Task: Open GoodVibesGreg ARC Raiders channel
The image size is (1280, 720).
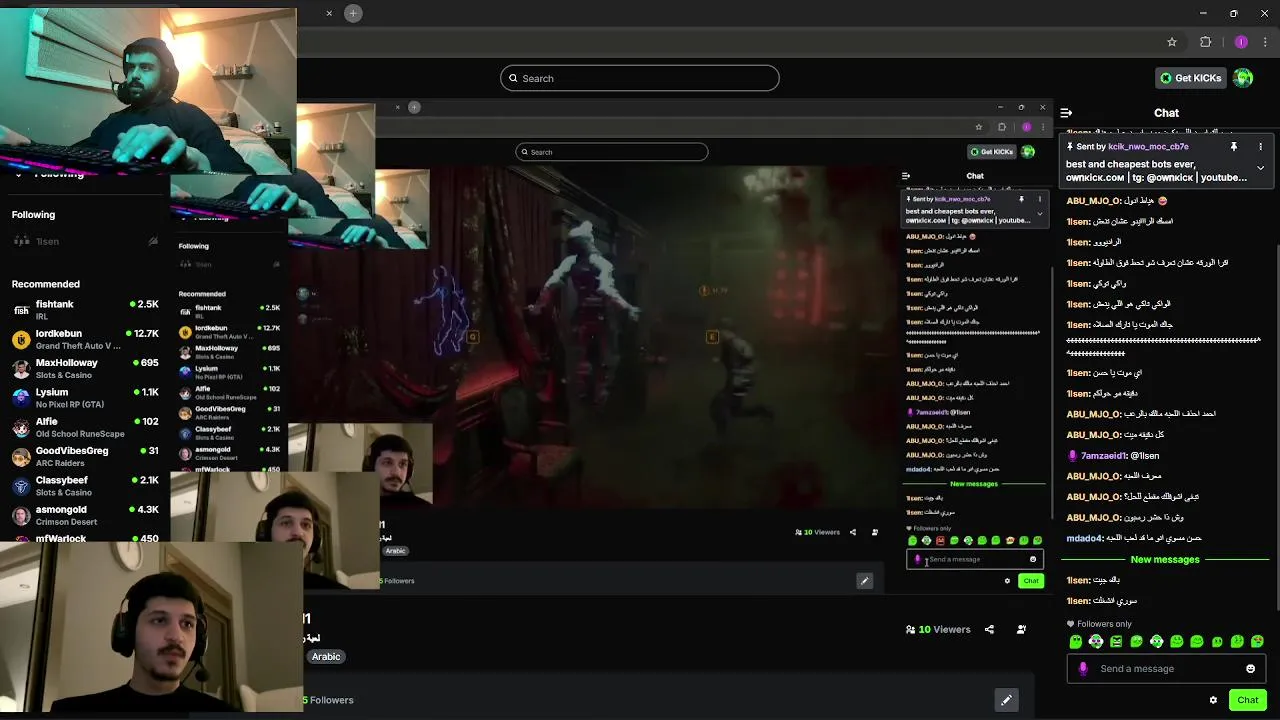Action: [85, 457]
